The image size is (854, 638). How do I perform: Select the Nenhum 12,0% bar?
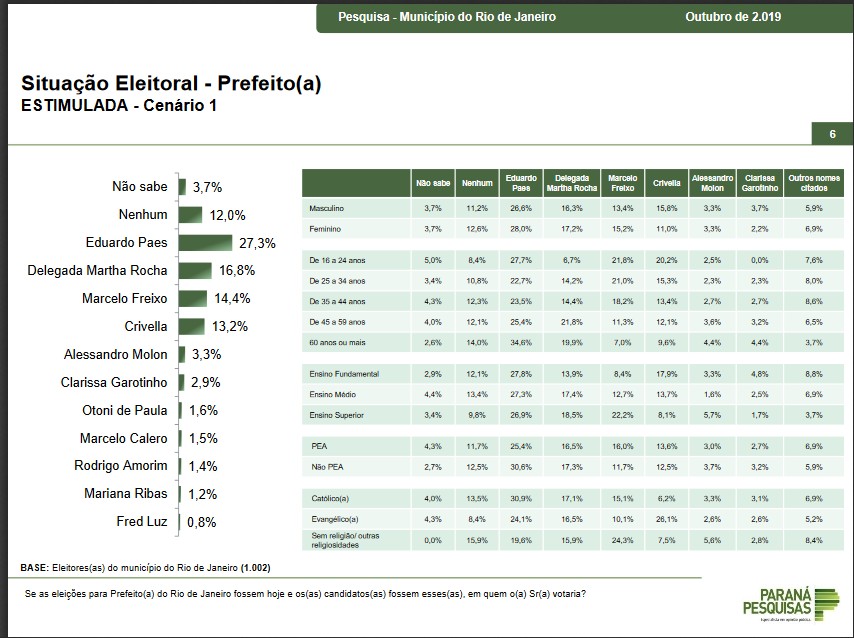pos(189,215)
